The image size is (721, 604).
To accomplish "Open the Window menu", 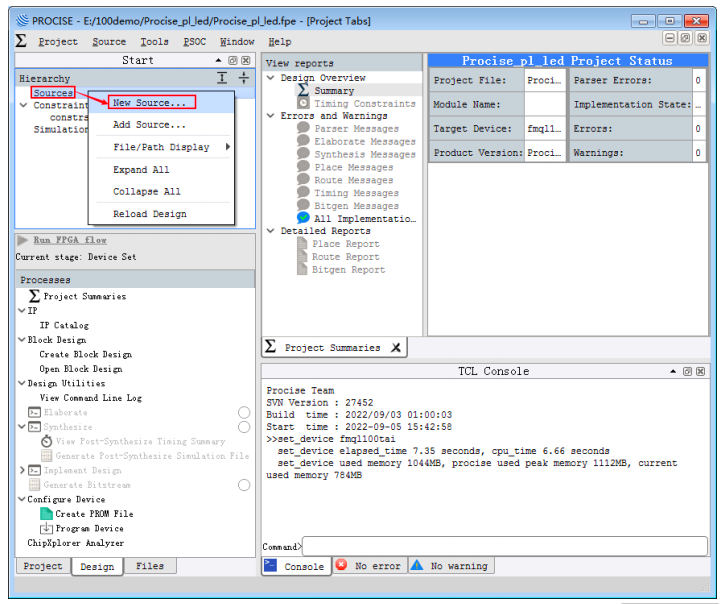I will coord(237,42).
